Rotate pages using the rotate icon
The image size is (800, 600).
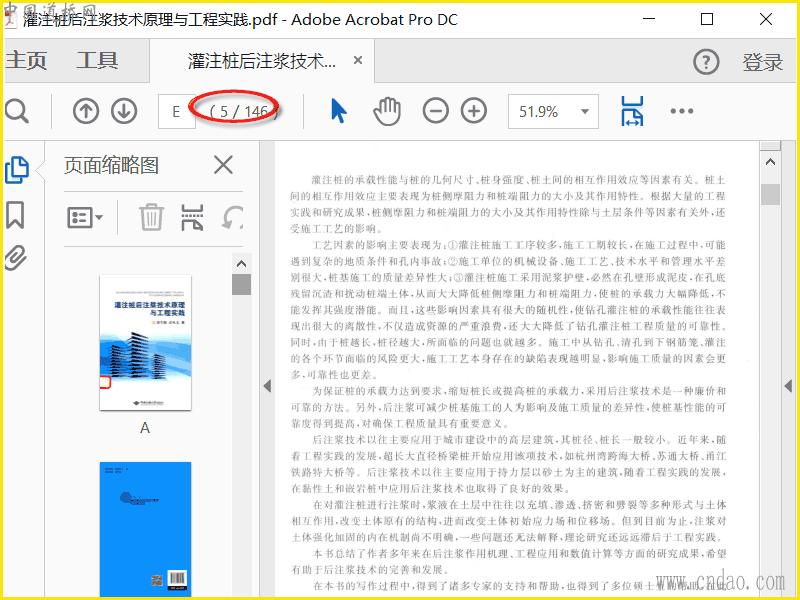[232, 217]
